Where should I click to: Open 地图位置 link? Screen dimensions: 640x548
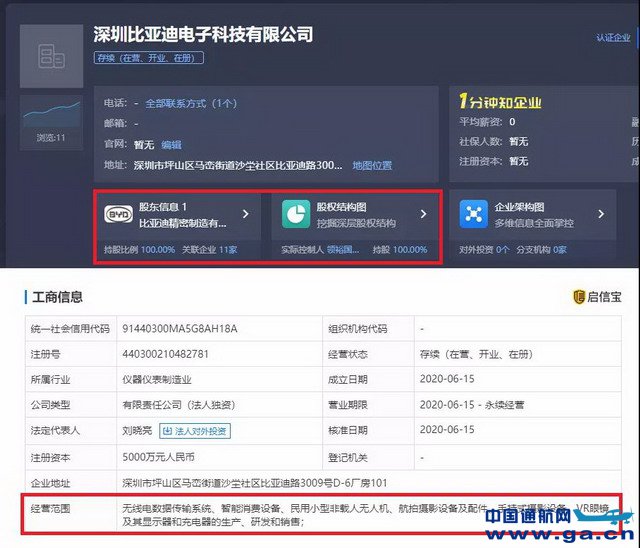click(372, 166)
